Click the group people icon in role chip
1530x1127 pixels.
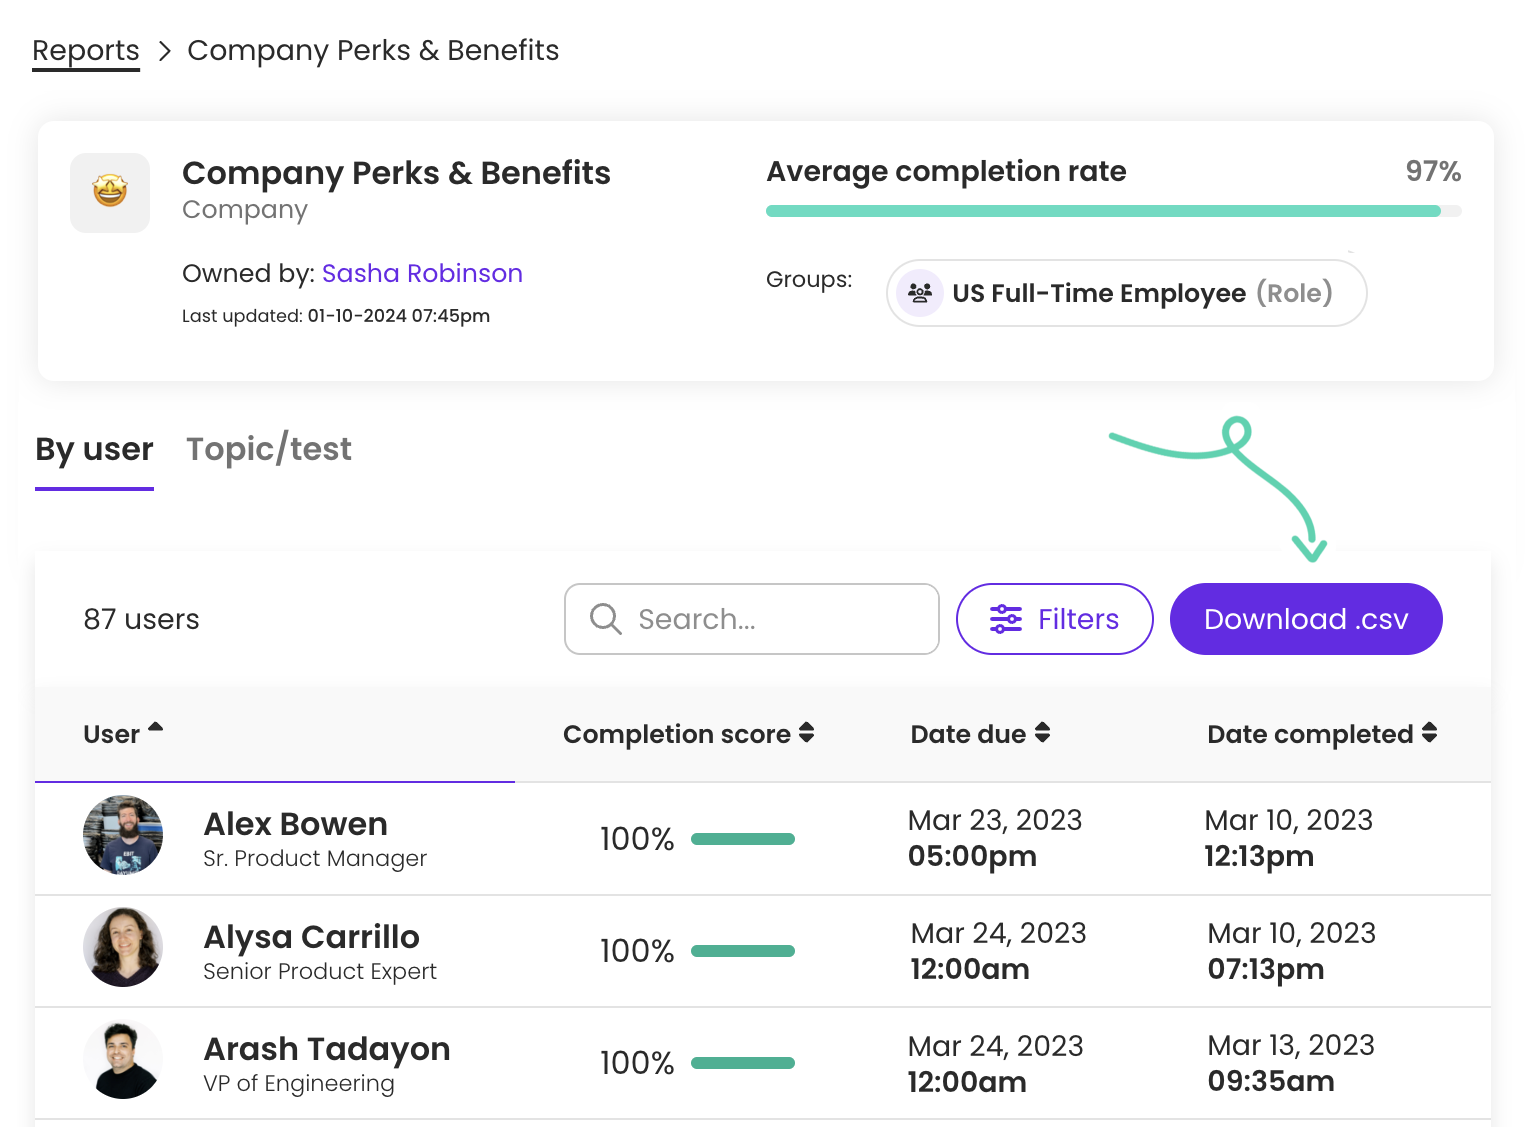[x=919, y=293]
